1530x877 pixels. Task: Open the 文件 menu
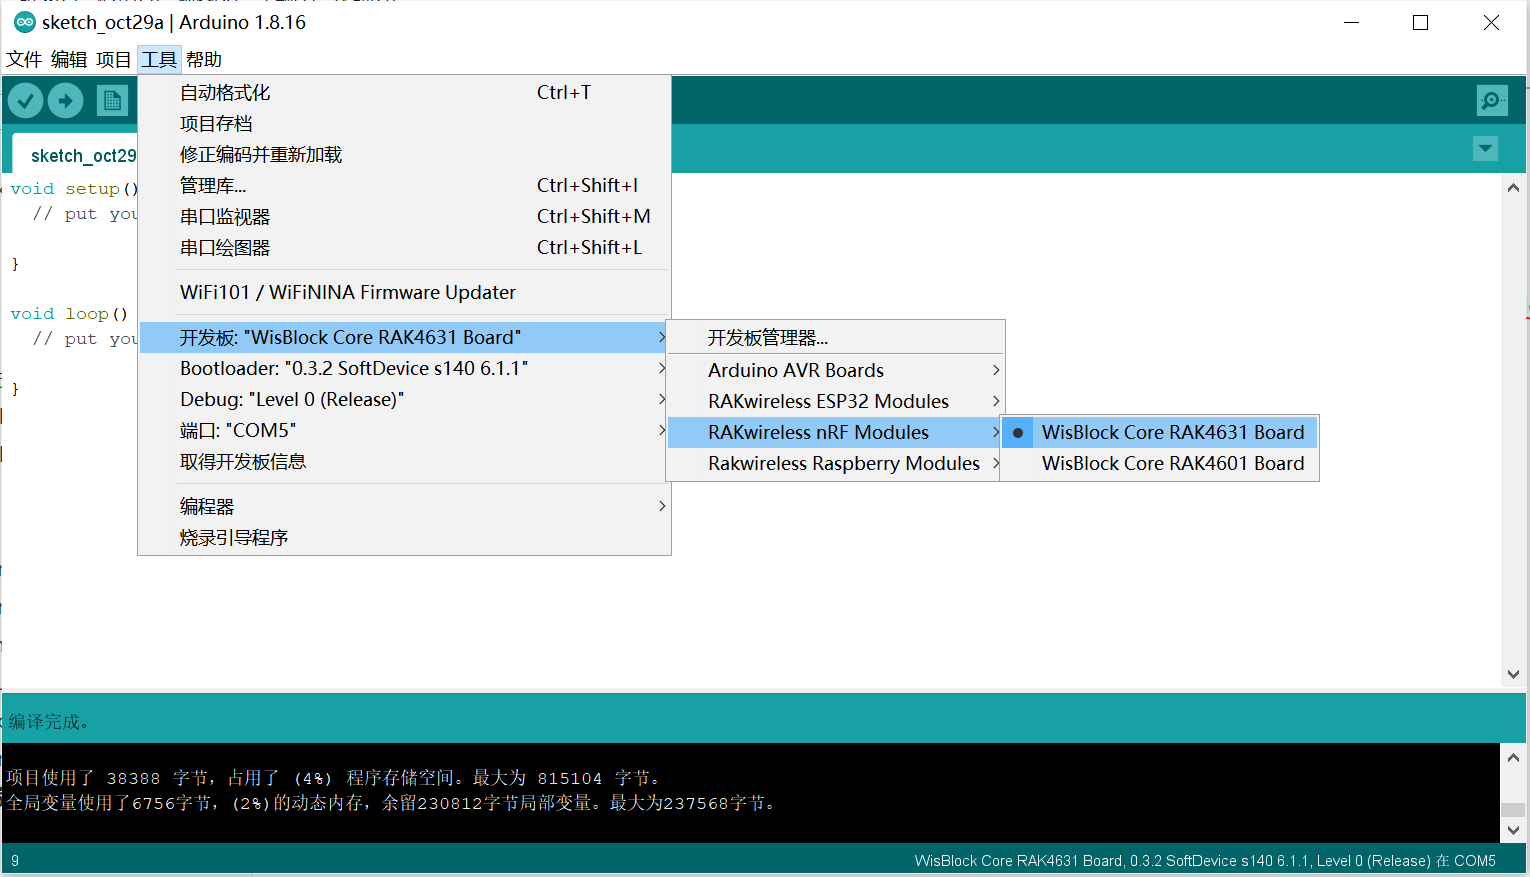pyautogui.click(x=24, y=59)
